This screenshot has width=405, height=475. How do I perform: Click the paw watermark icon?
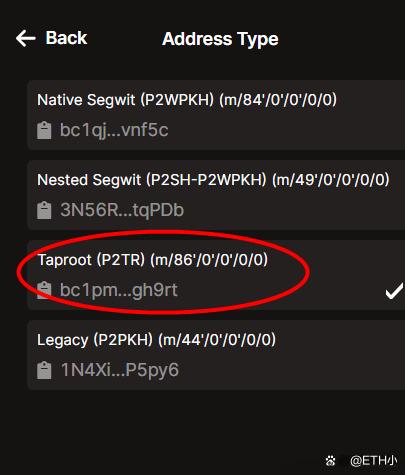[330, 461]
